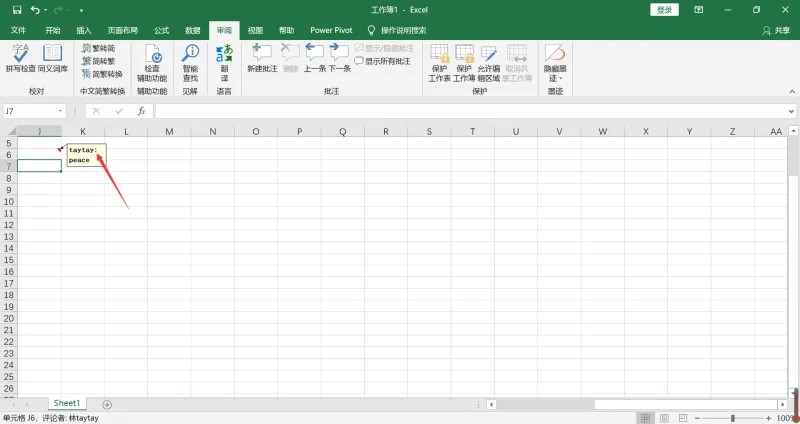Image resolution: width=800 pixels, height=424 pixels.
Task: Click the Name Box showing J7
Action: [30, 111]
